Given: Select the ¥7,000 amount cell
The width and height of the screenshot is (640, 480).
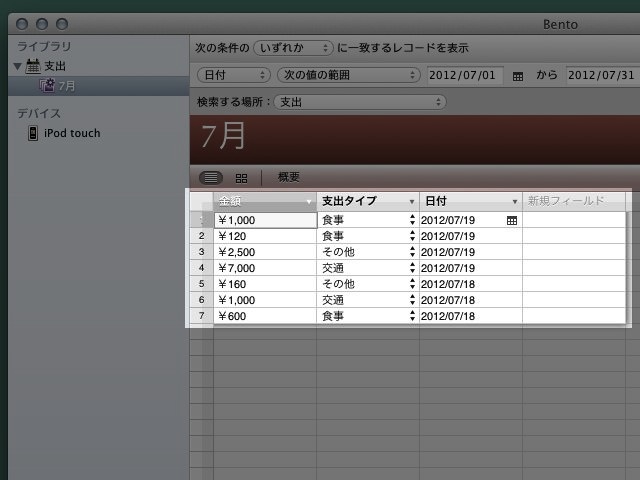Looking at the screenshot, I should [x=265, y=268].
